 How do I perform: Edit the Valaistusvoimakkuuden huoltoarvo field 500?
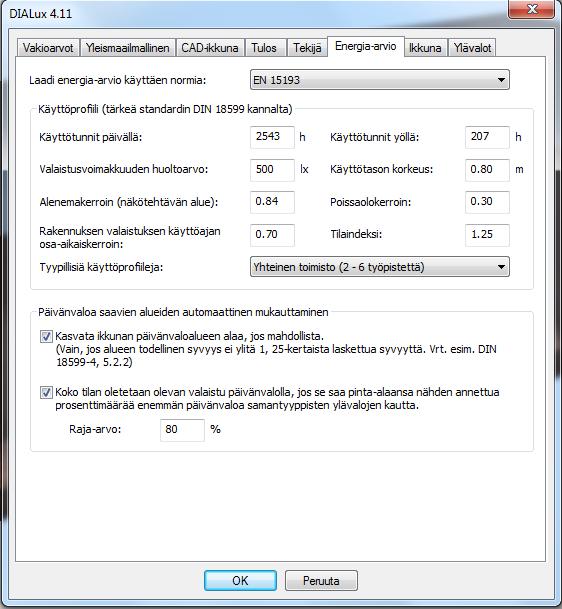point(272,170)
